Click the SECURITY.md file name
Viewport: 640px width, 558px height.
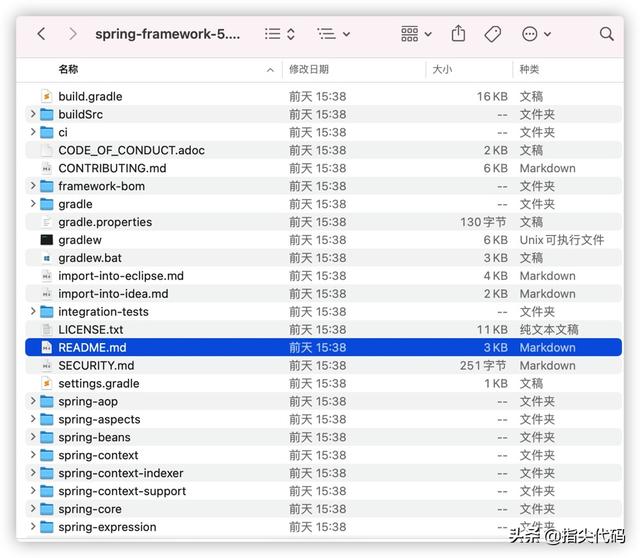coord(96,366)
